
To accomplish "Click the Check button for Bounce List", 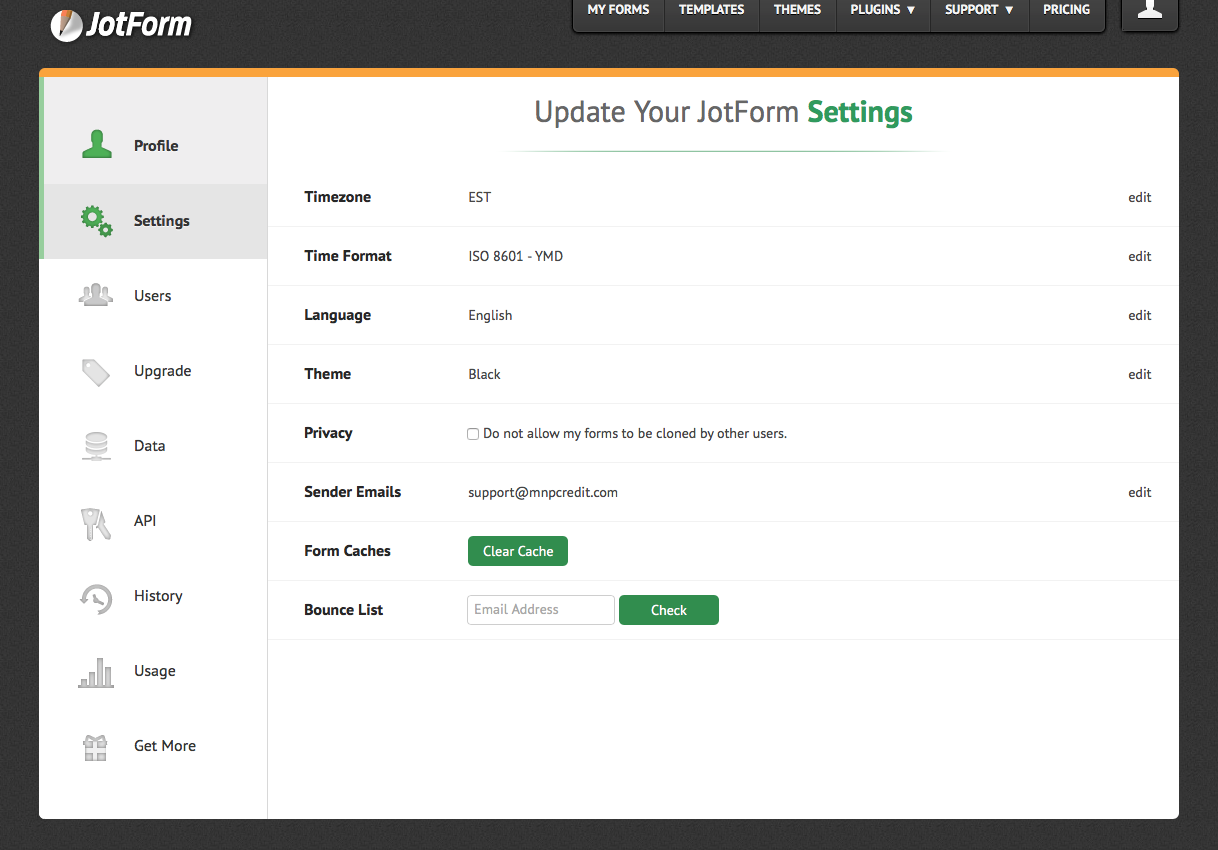I will pos(668,610).
